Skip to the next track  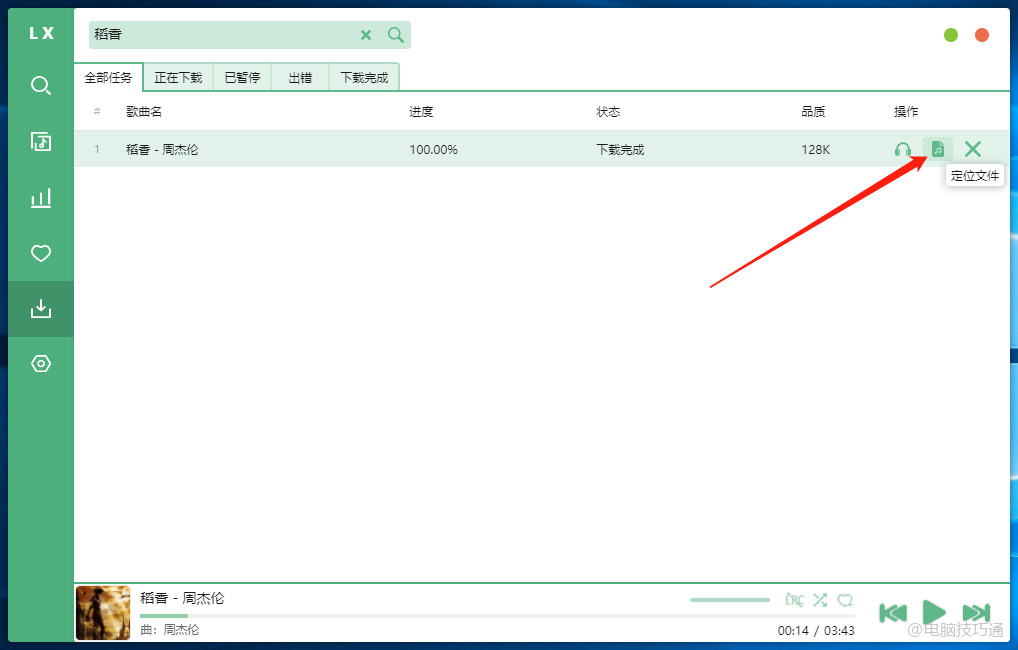pos(976,612)
